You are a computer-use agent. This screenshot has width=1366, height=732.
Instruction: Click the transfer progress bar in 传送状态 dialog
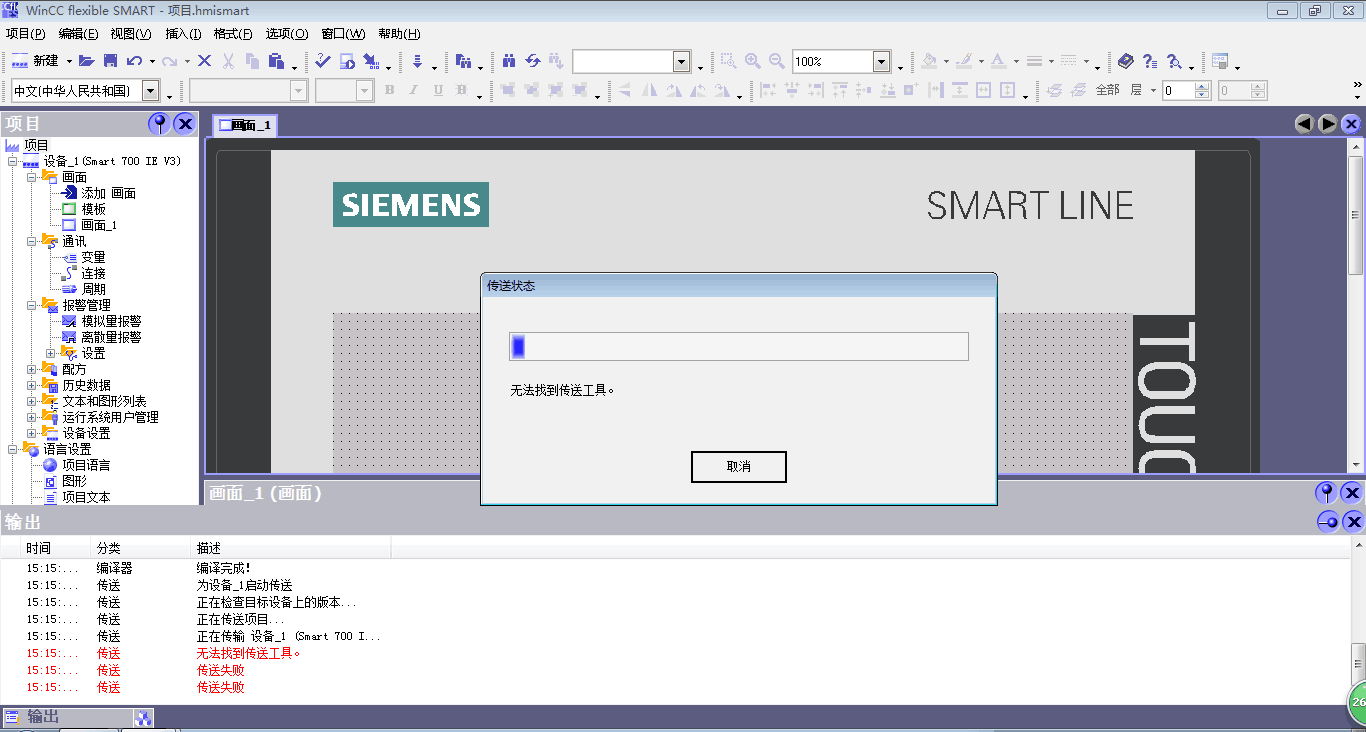pos(739,346)
